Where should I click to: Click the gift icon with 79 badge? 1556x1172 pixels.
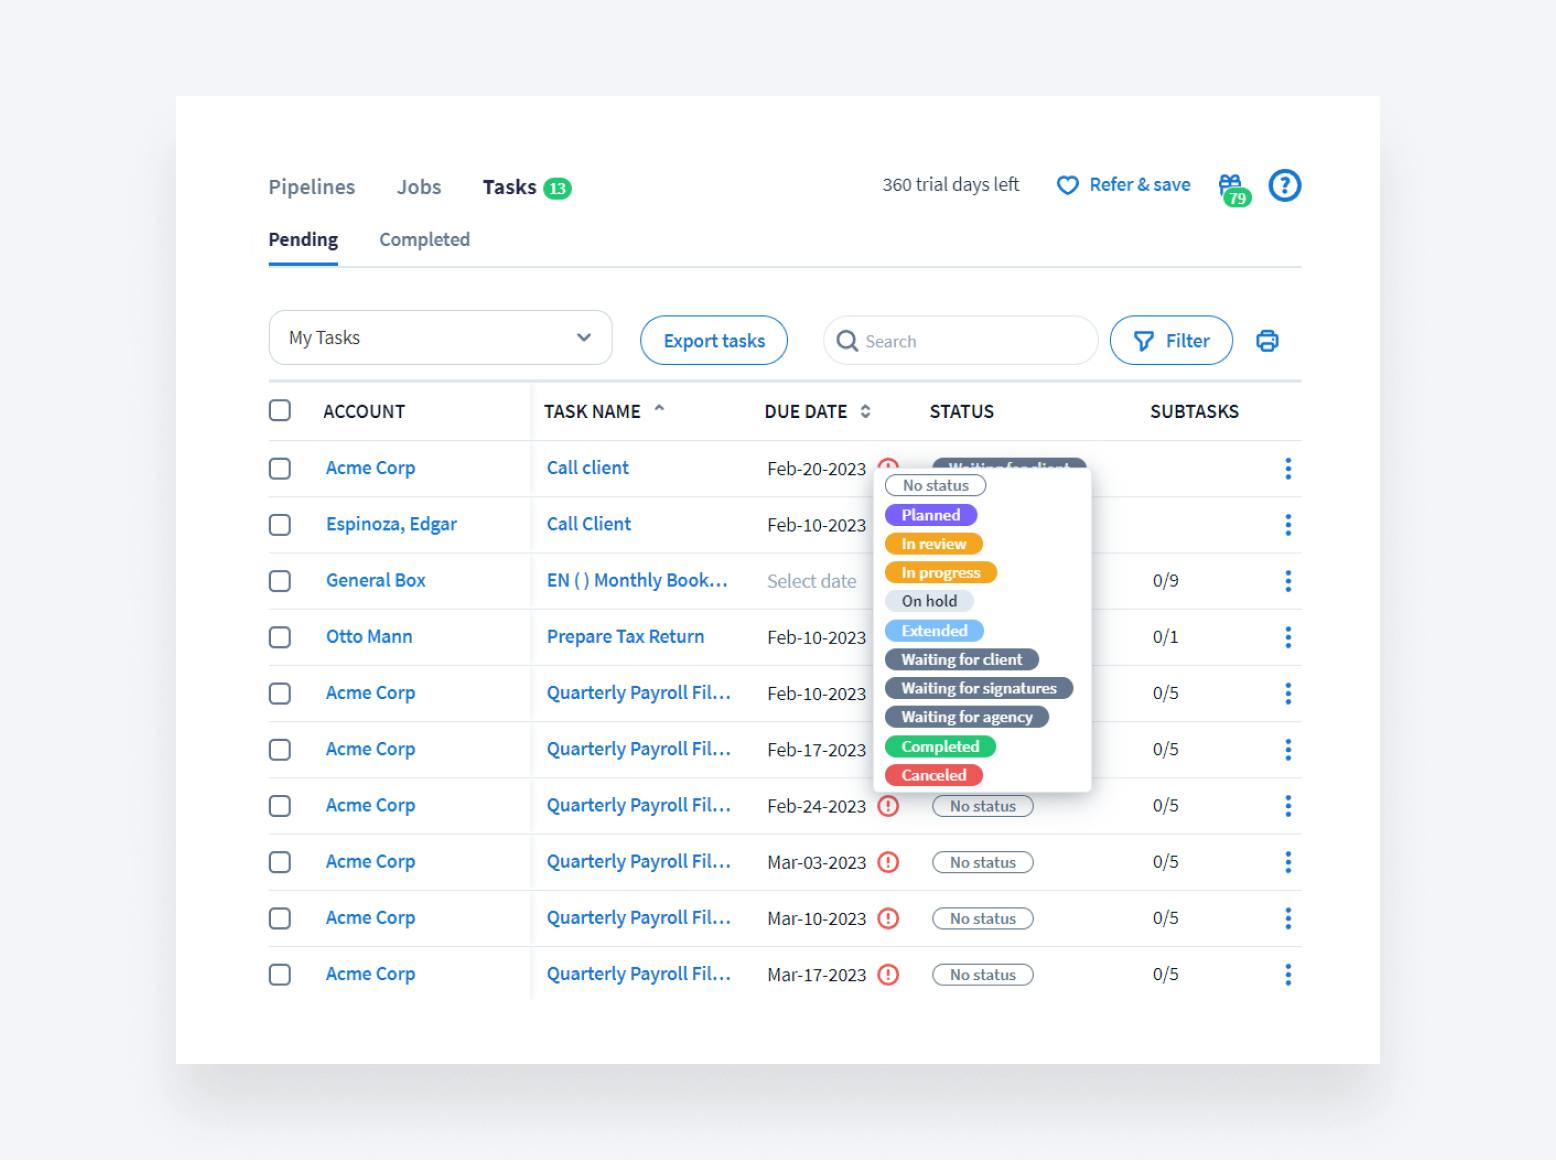[1232, 187]
